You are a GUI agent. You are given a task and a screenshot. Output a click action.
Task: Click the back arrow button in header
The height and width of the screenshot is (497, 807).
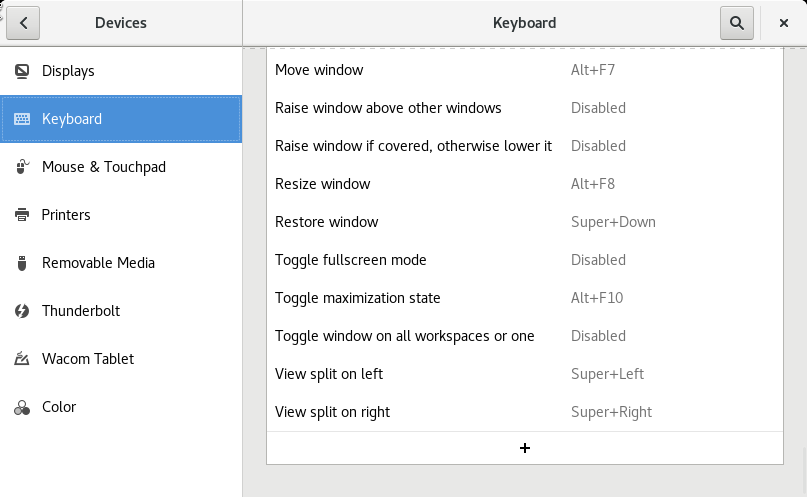click(x=23, y=23)
